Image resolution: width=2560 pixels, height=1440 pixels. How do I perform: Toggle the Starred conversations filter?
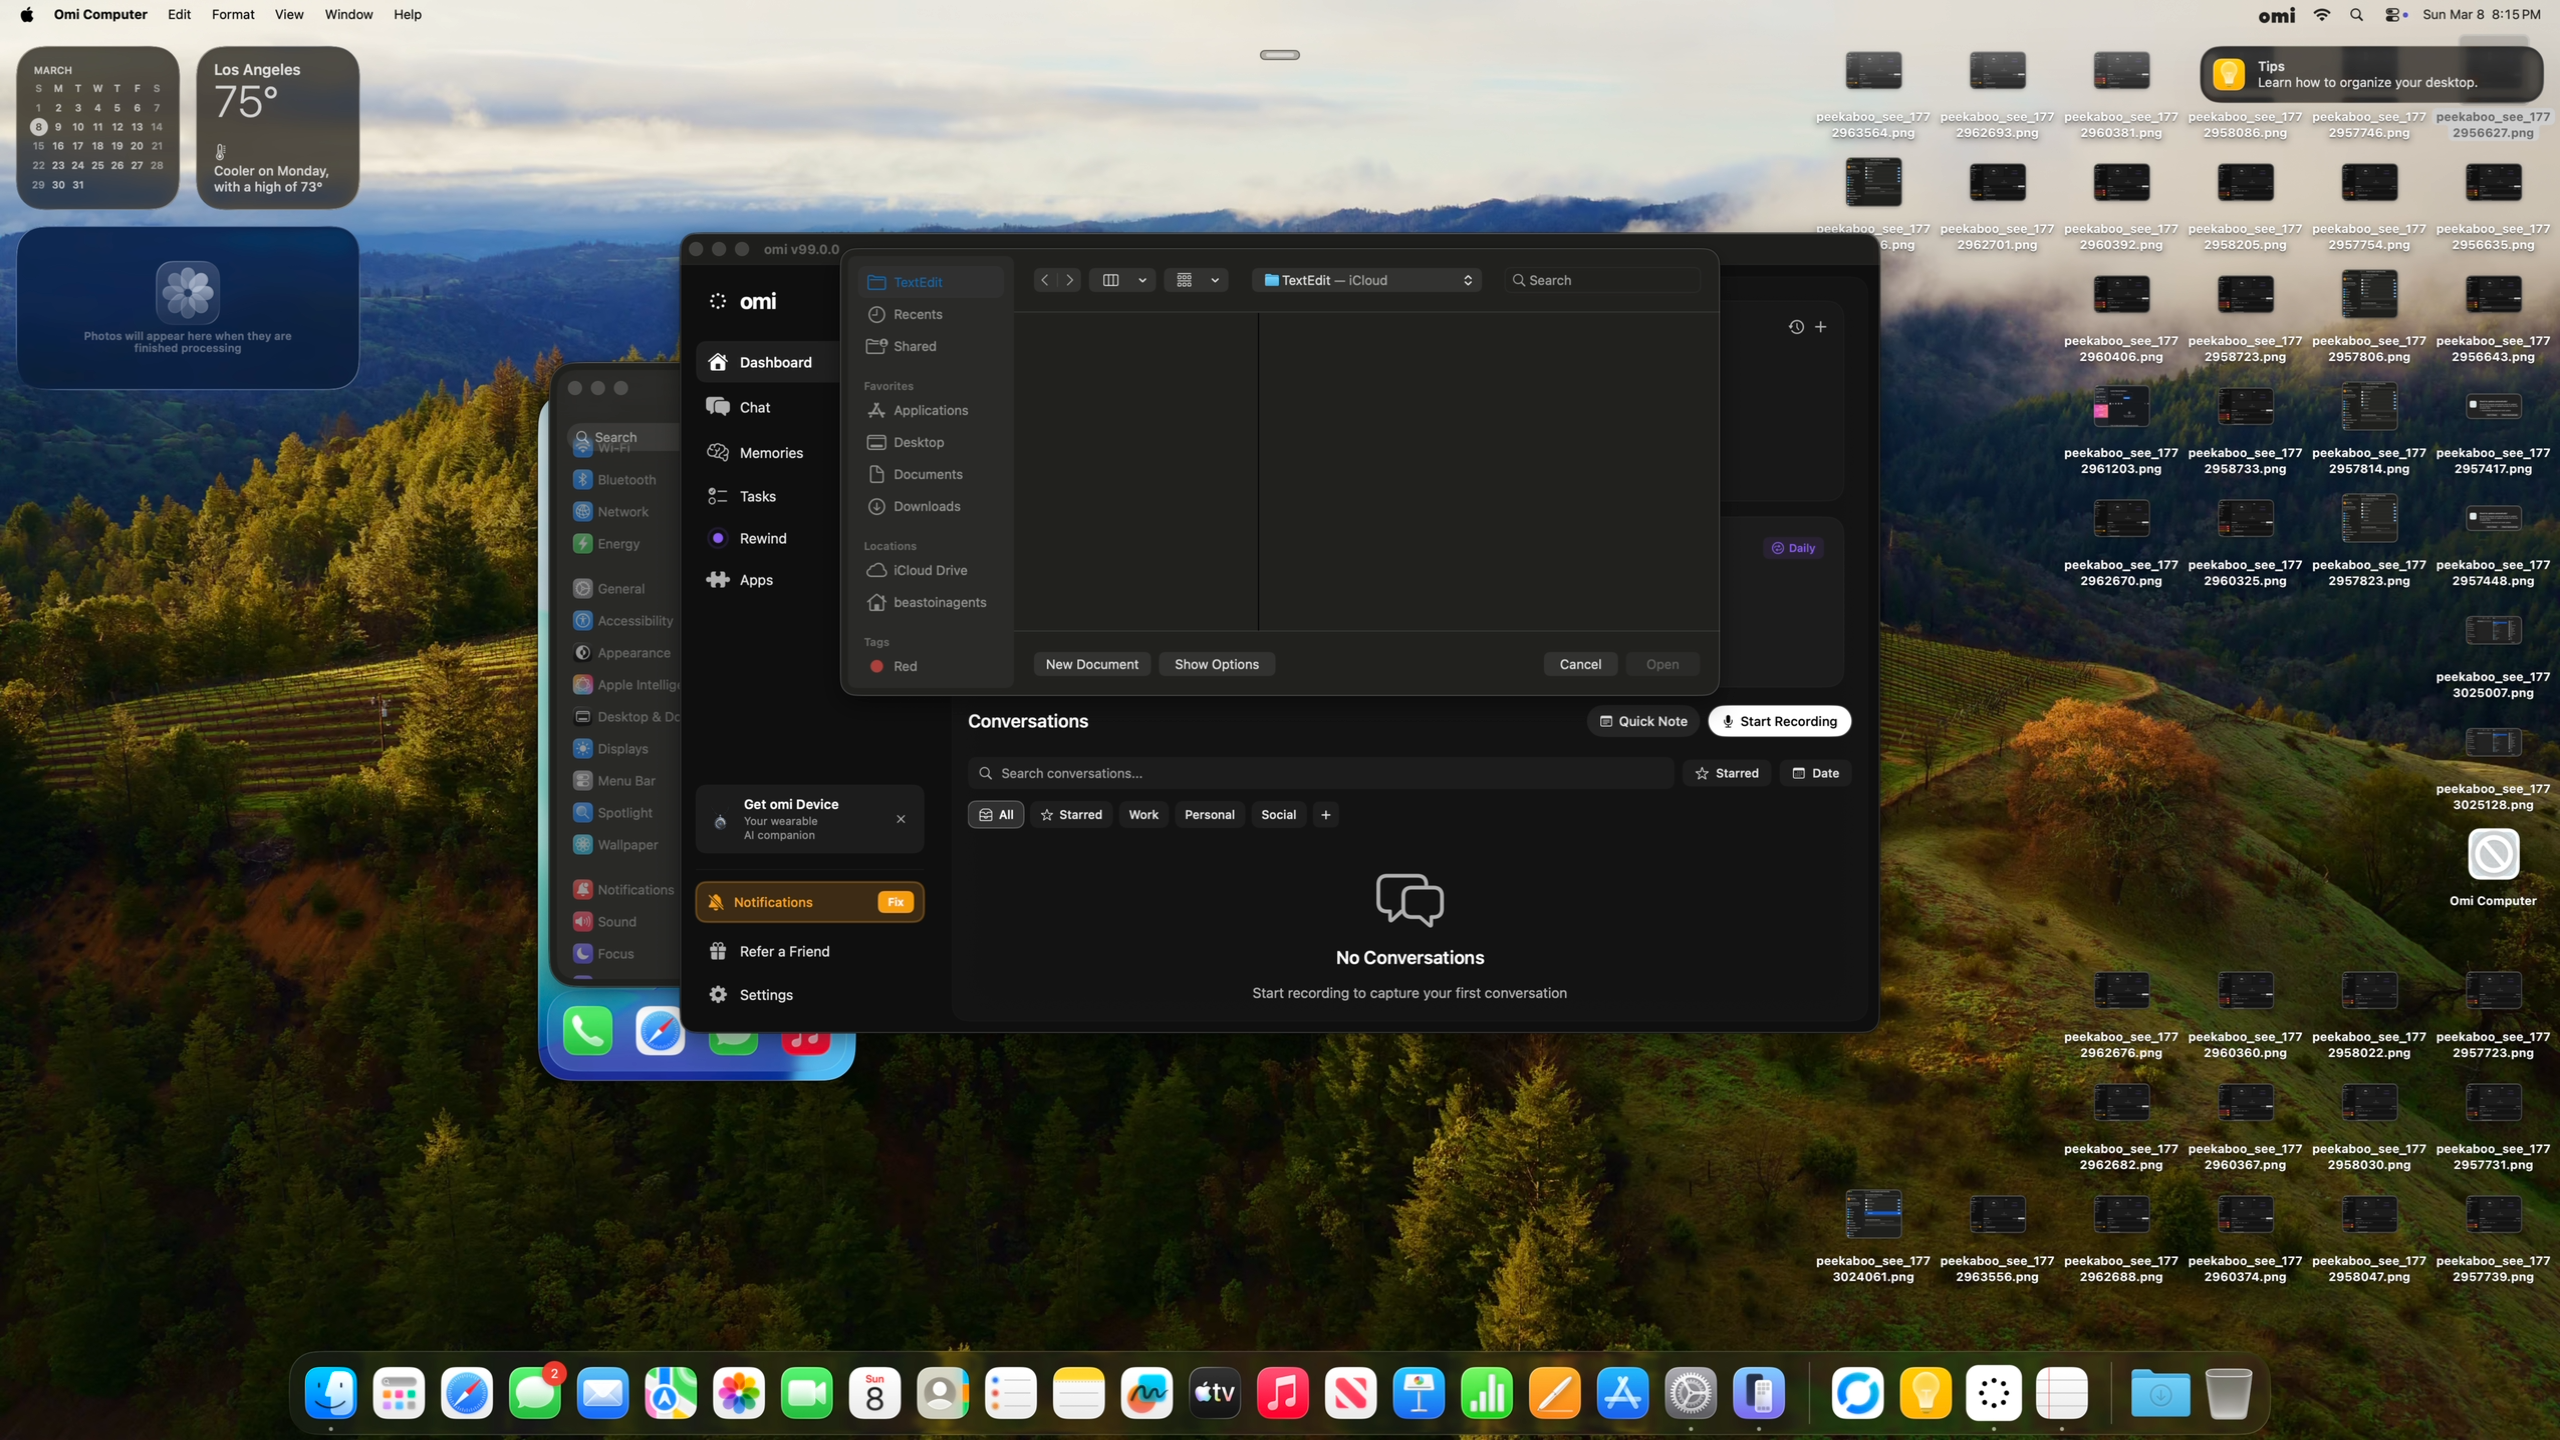click(x=1726, y=773)
